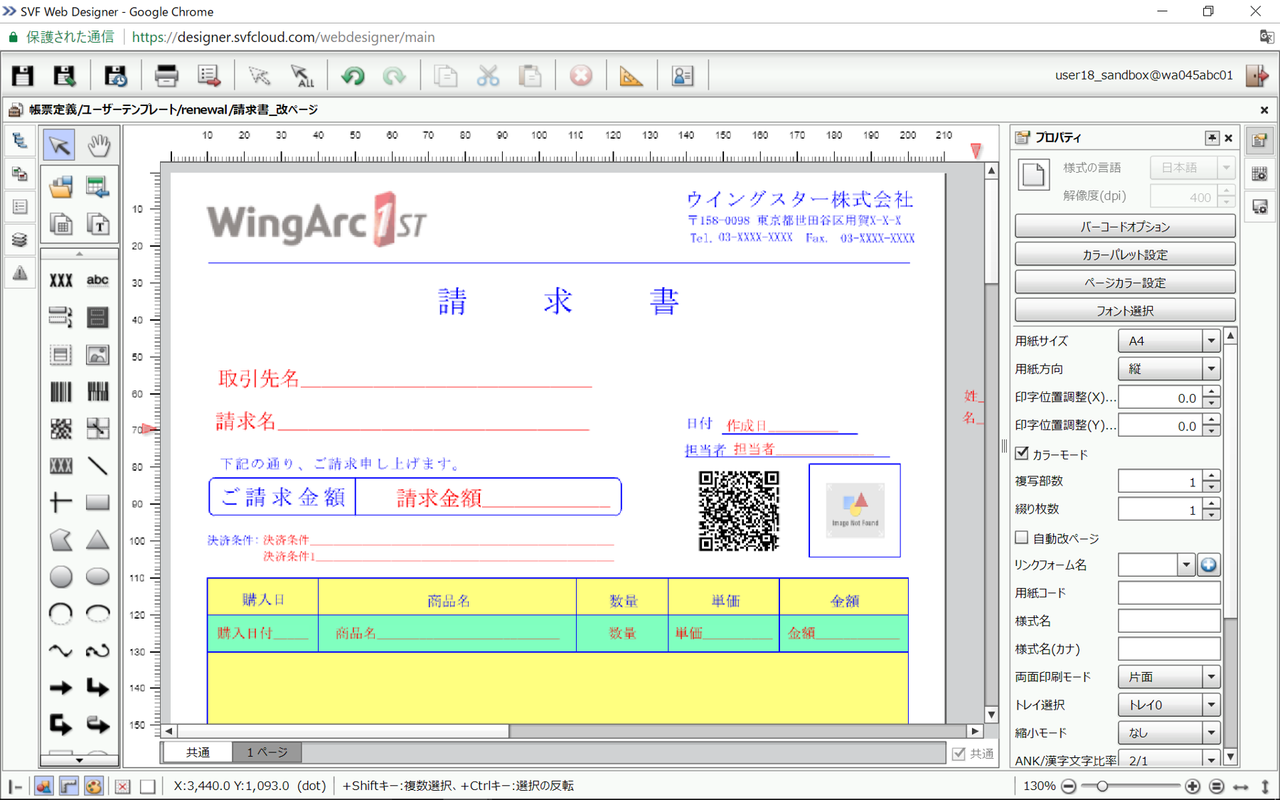Toggle the empty square icon in status bar
The height and width of the screenshot is (800, 1280).
(147, 786)
